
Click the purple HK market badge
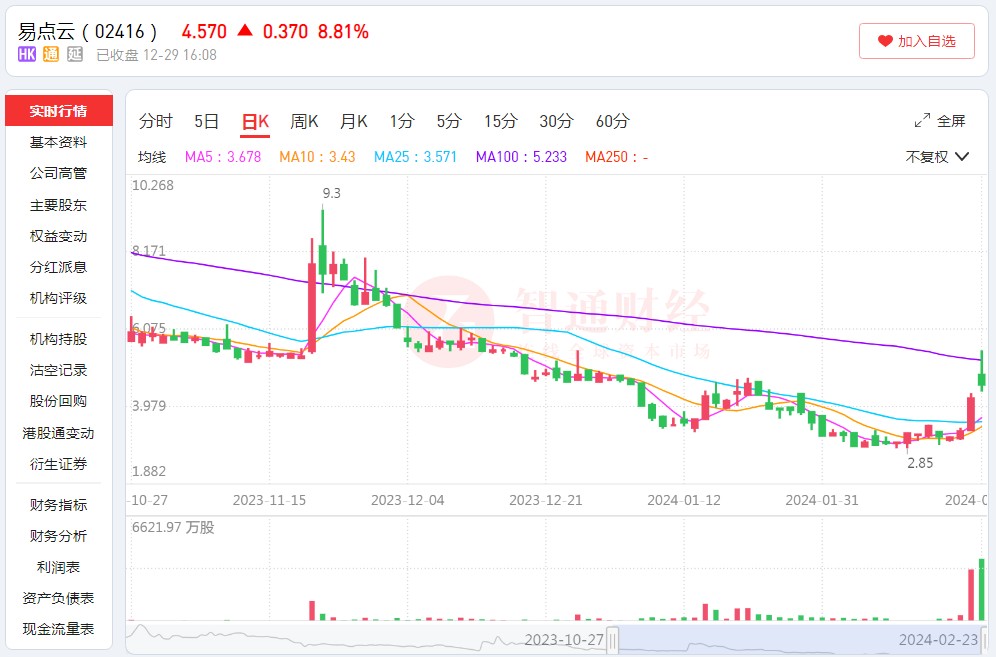pos(27,55)
